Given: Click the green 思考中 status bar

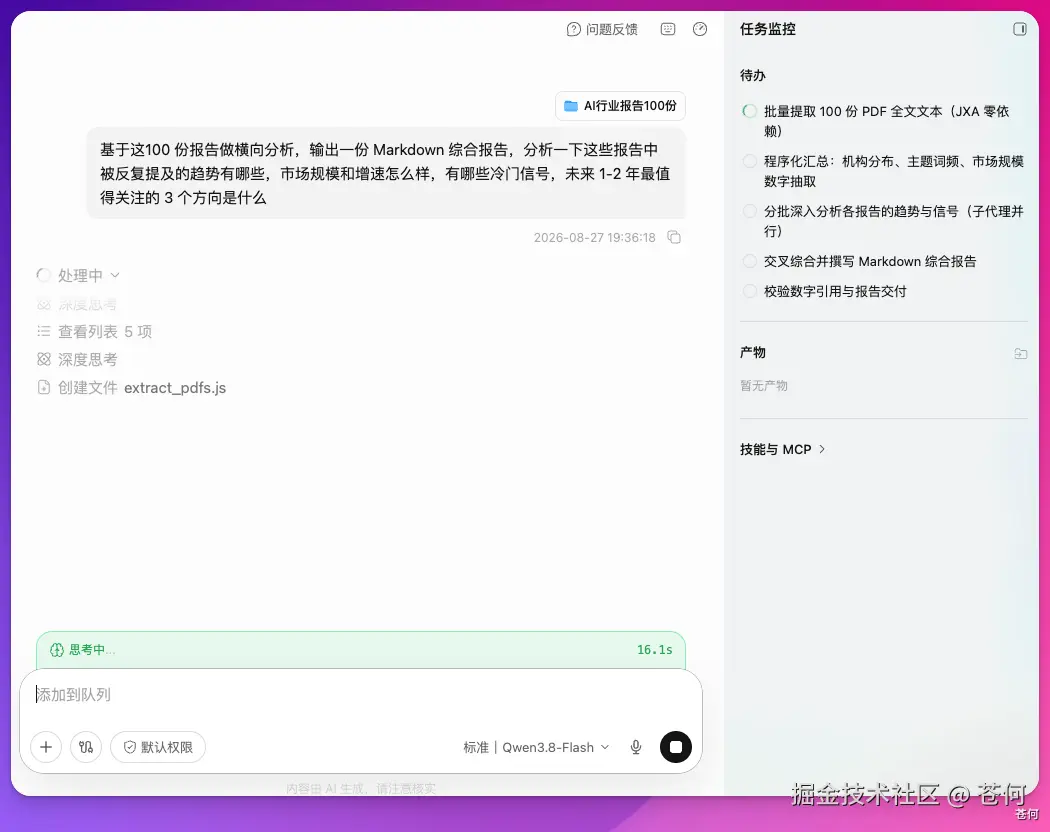Looking at the screenshot, I should 361,650.
